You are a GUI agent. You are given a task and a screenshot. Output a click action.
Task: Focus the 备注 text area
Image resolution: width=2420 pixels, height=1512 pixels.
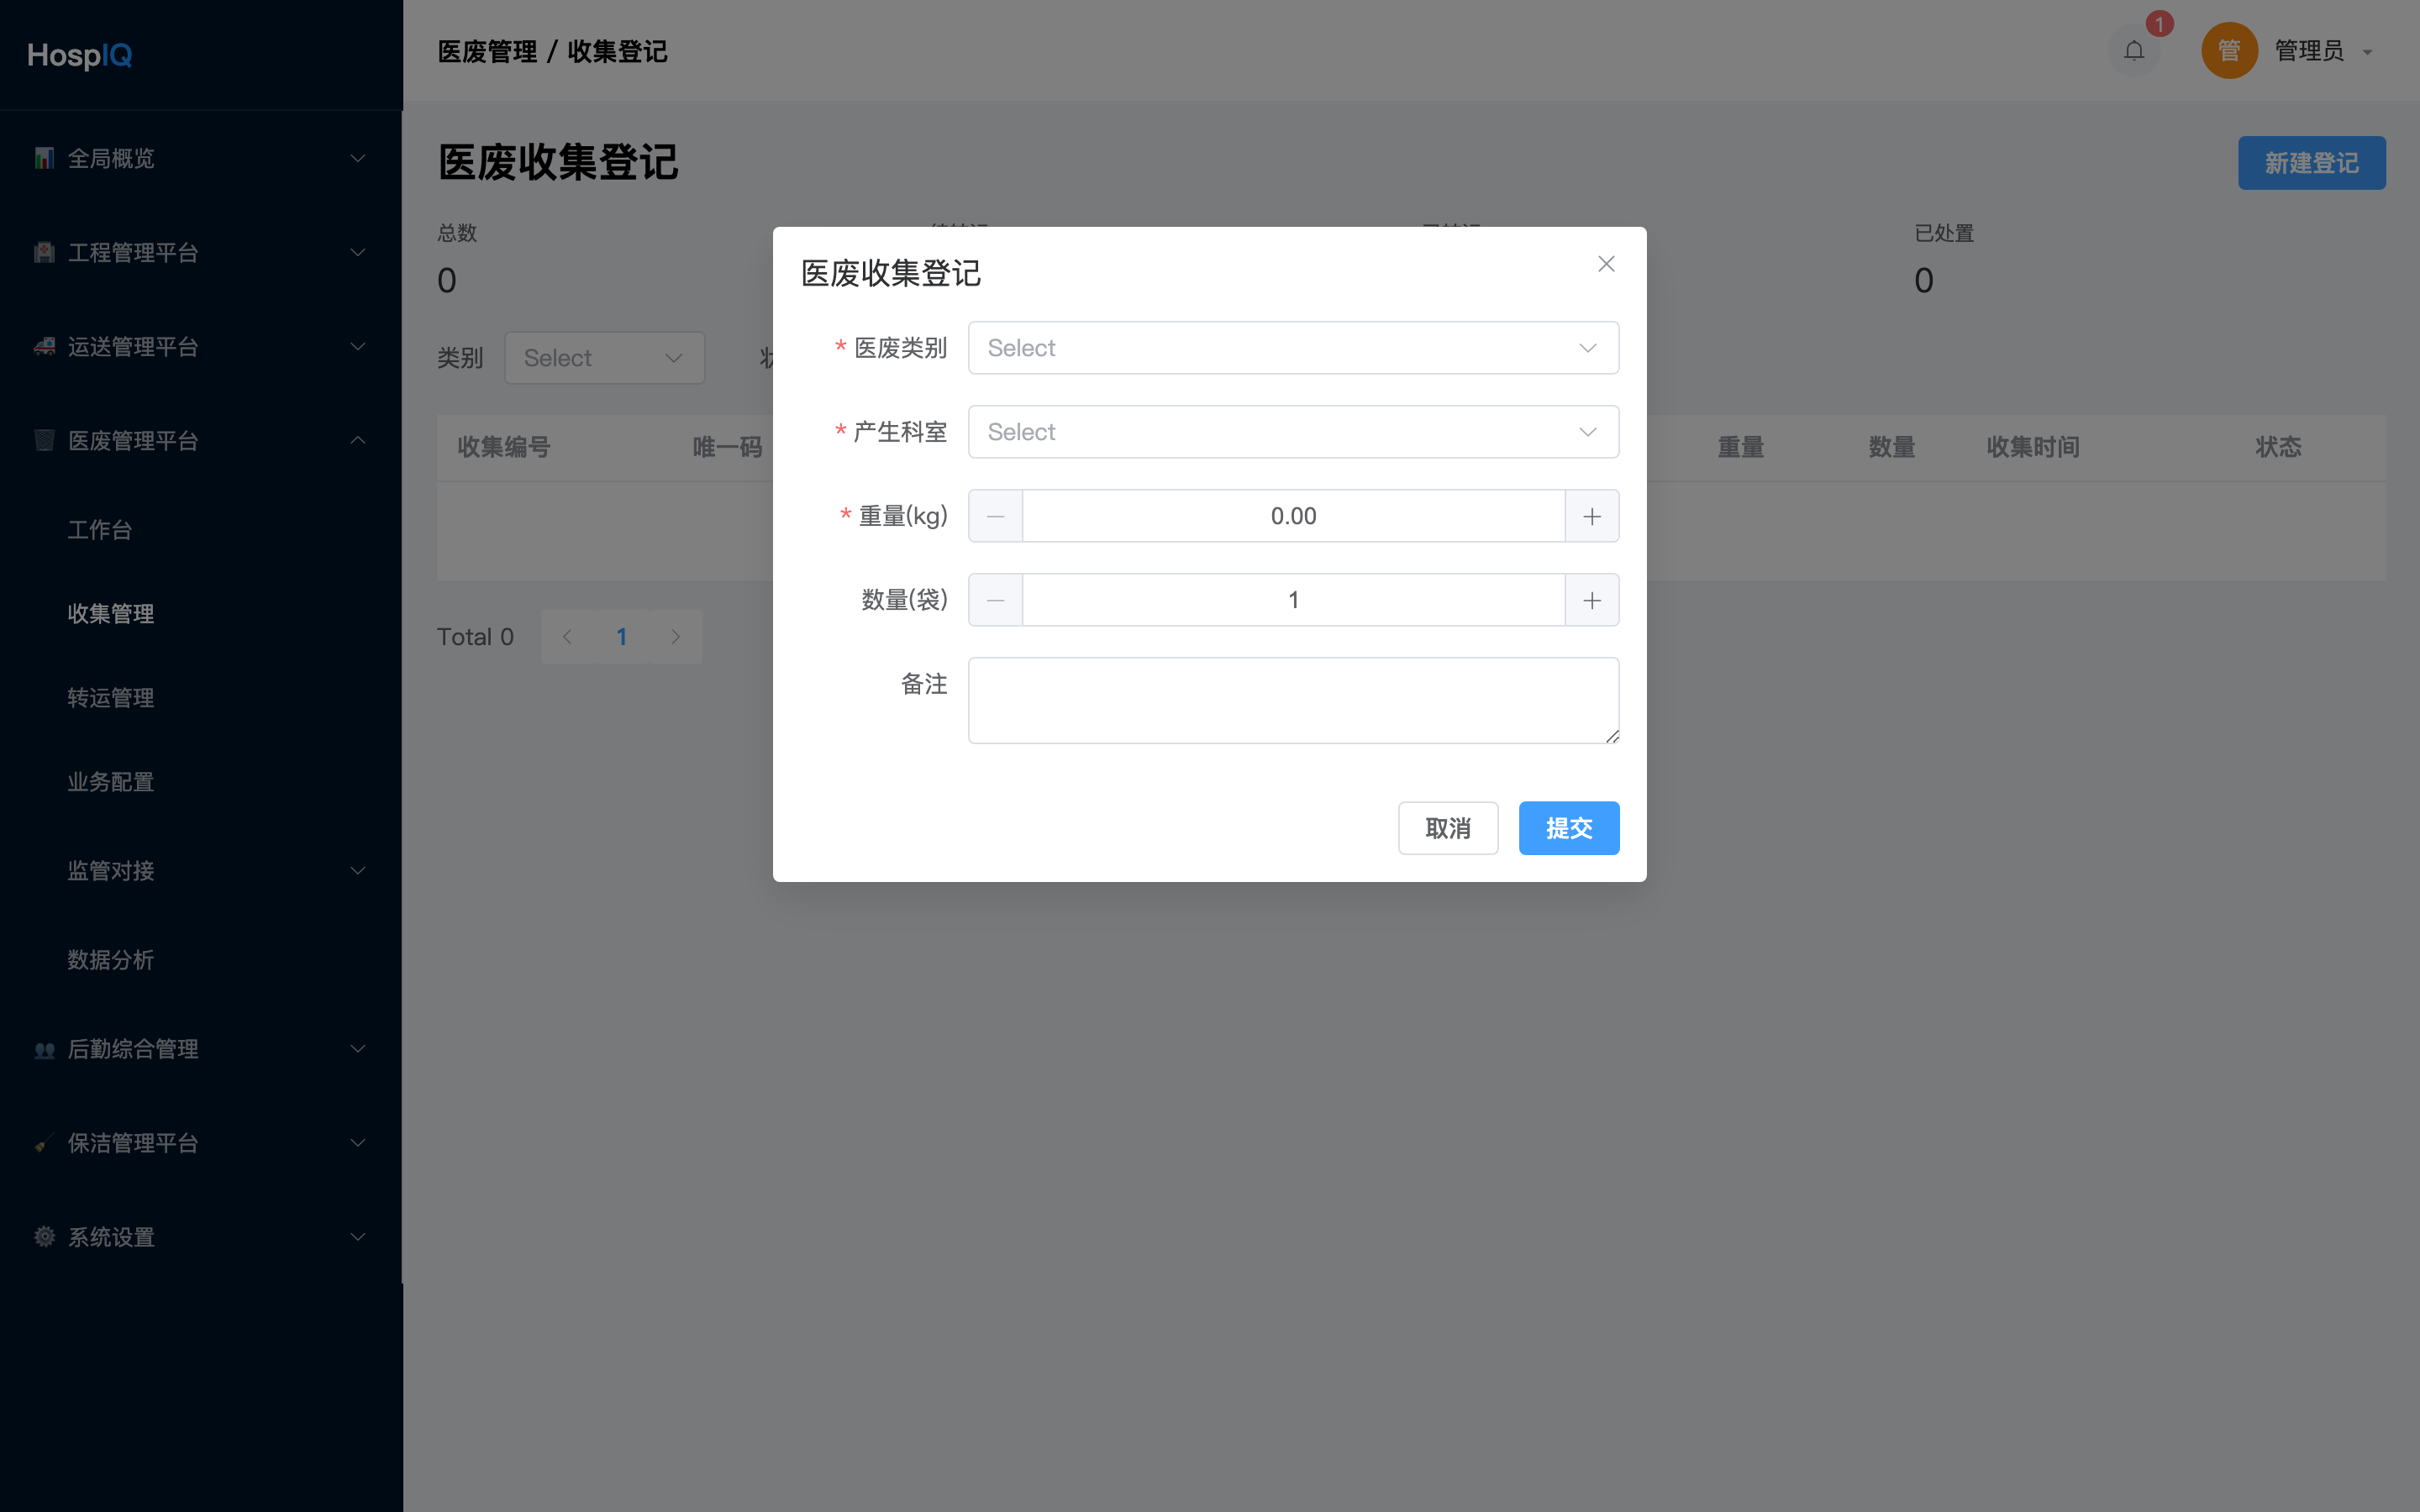tap(1293, 700)
